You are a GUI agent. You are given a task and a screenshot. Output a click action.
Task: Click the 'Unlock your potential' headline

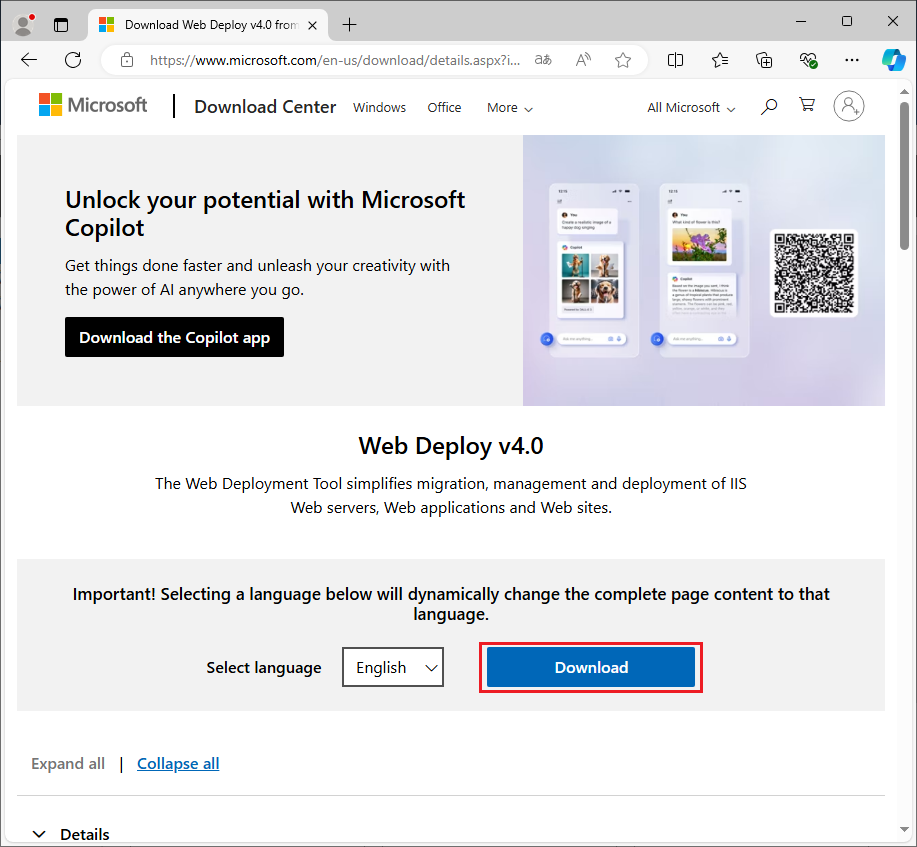click(265, 214)
